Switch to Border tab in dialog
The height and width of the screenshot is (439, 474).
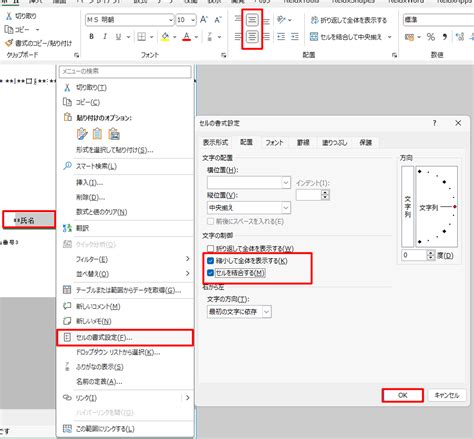point(303,143)
